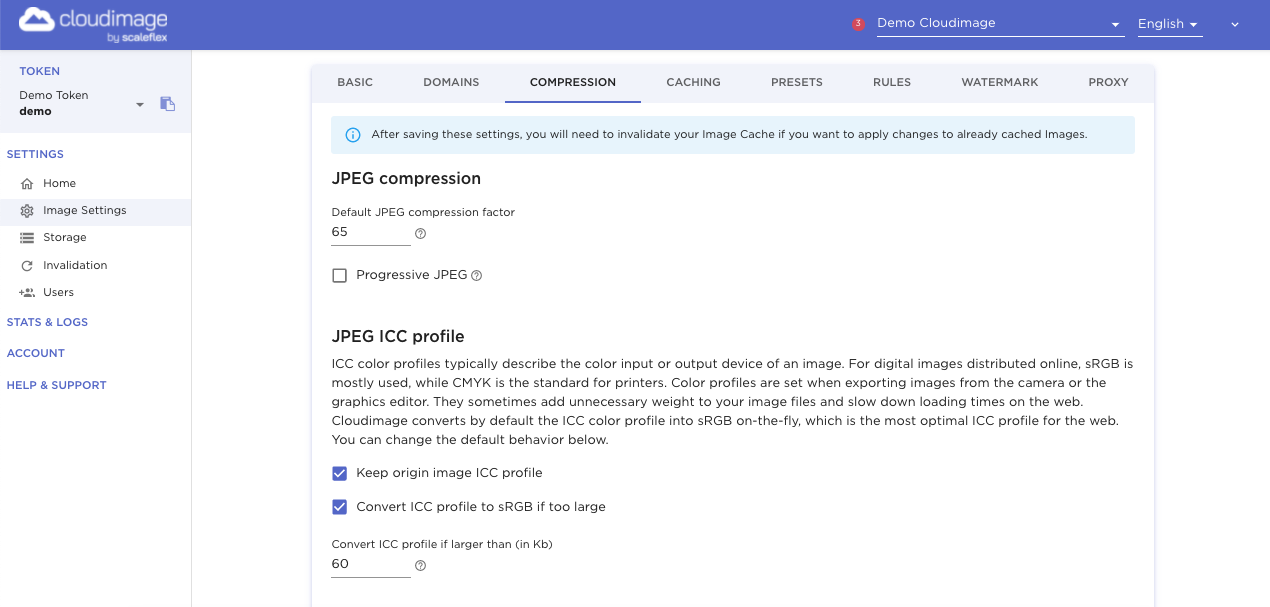Enable the Progressive JPEG checkbox
1270x607 pixels.
[x=340, y=275]
